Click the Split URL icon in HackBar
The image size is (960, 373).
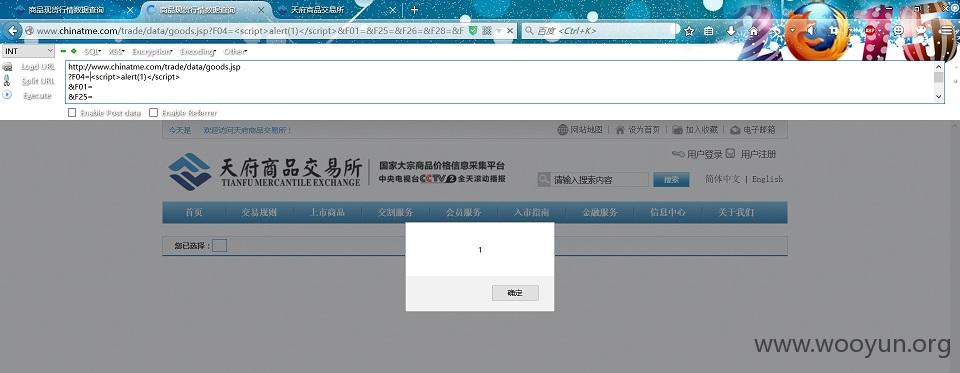tap(7, 81)
